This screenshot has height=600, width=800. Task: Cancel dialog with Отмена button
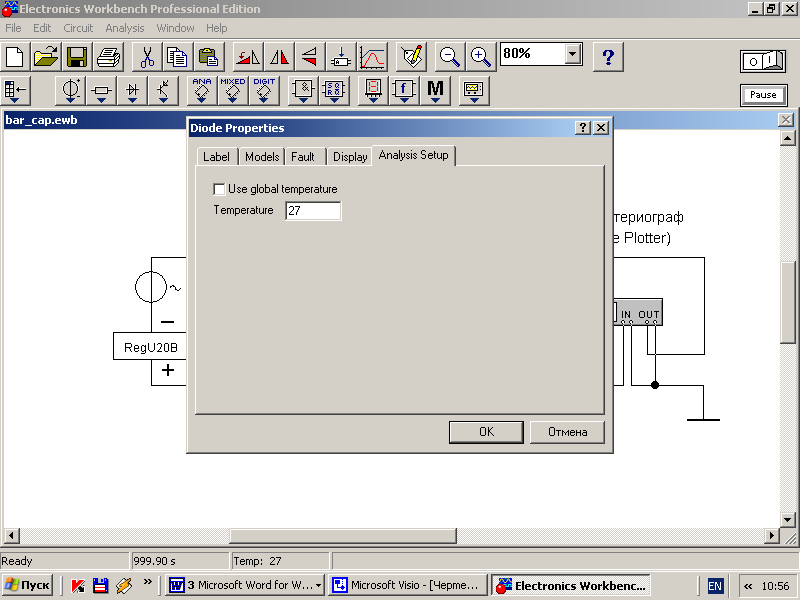pos(567,432)
